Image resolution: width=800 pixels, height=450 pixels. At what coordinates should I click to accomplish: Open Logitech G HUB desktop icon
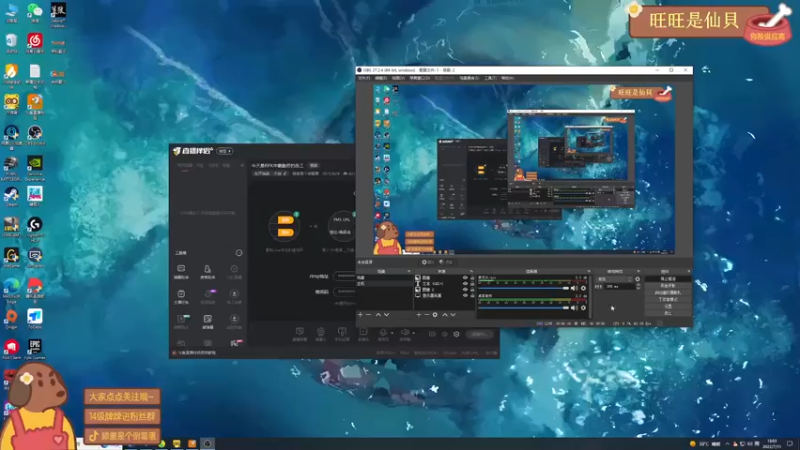(35, 227)
